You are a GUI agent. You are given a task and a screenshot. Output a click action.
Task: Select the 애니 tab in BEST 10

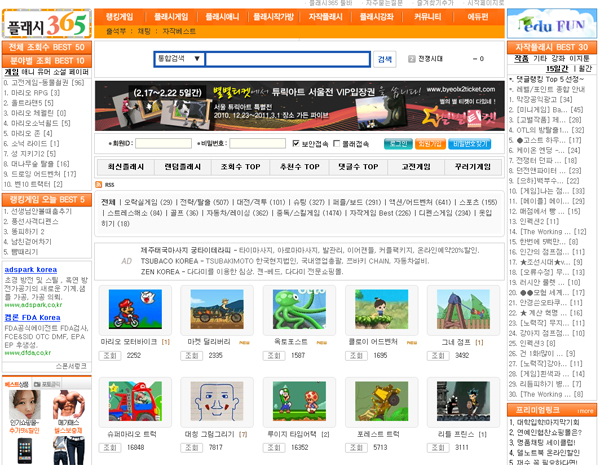pyautogui.click(x=28, y=72)
